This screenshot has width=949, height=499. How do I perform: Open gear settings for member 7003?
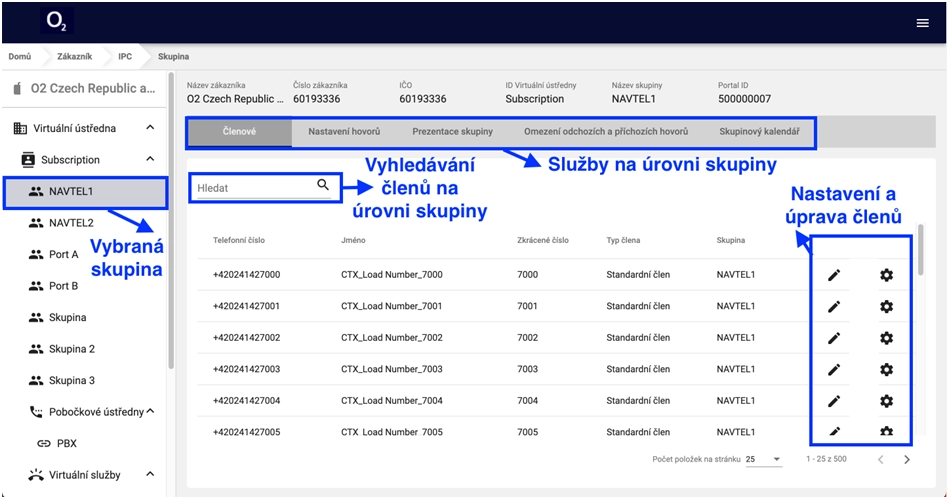coord(886,370)
